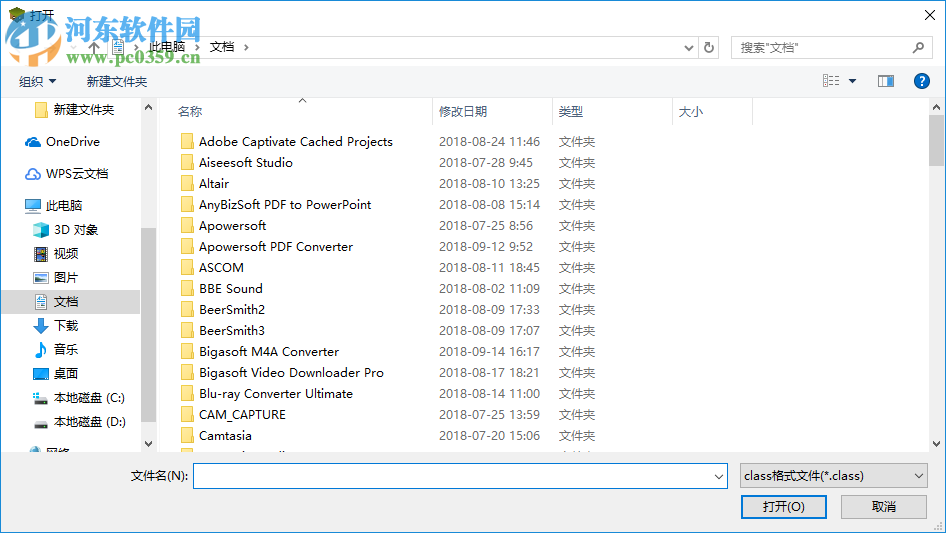The image size is (946, 533).
Task: Click folder icon beside ASCOM
Action: click(188, 268)
